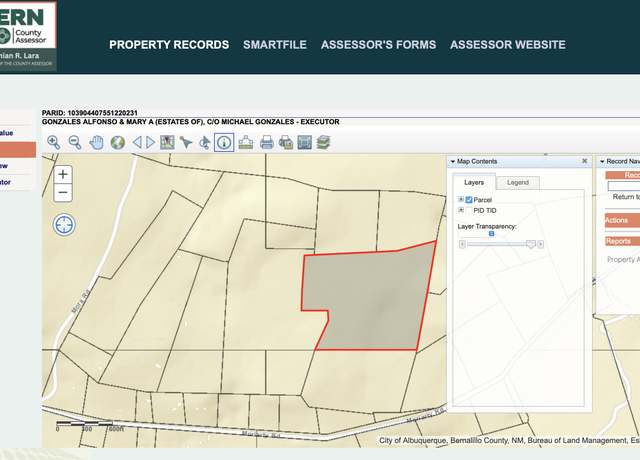Switch to the Layers tab
The width and height of the screenshot is (640, 460).
pos(474,182)
